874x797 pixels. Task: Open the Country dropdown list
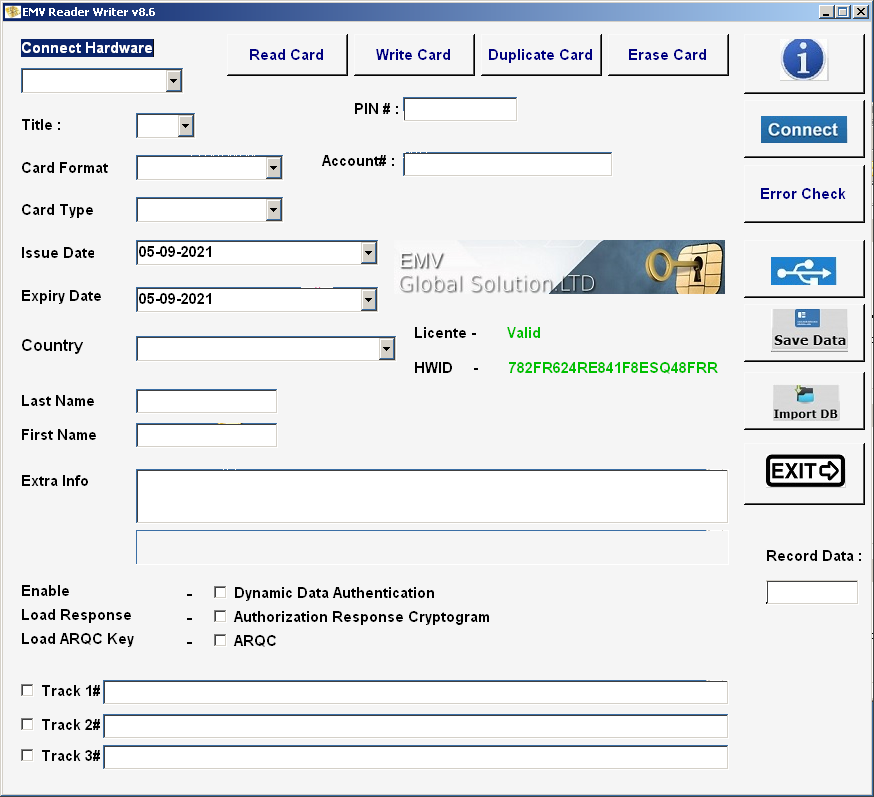pos(387,348)
